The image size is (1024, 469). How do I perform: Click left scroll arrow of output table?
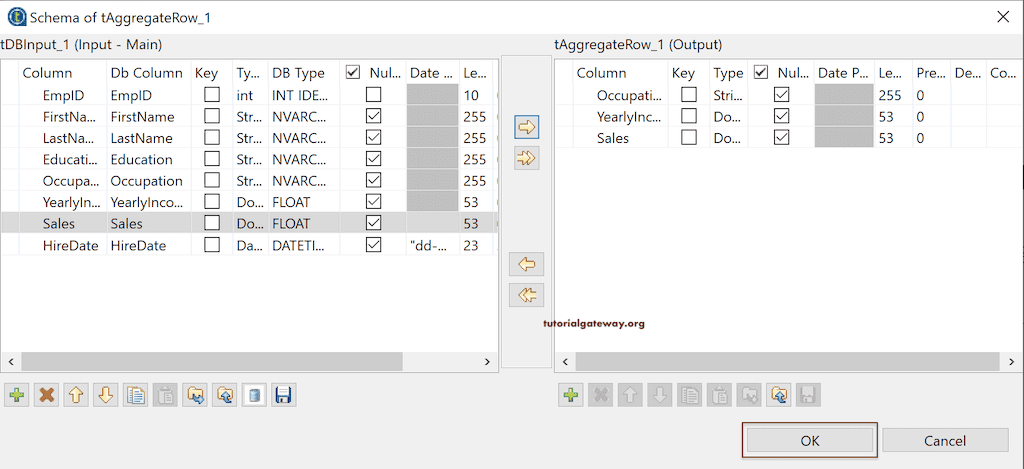(565, 361)
